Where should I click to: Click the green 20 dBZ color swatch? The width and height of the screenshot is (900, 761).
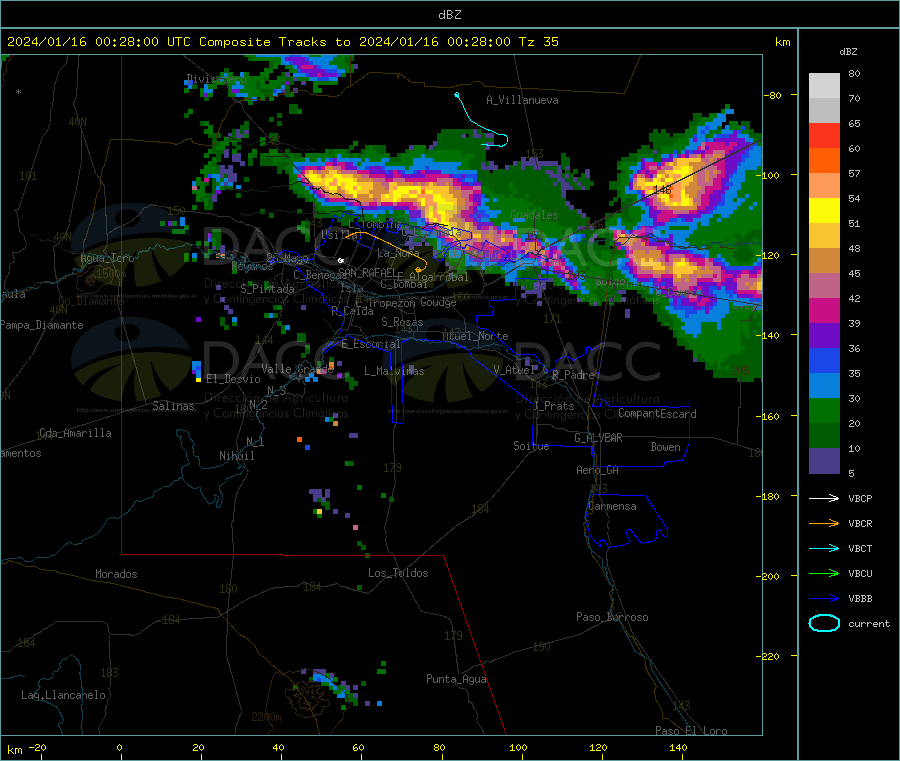(824, 410)
